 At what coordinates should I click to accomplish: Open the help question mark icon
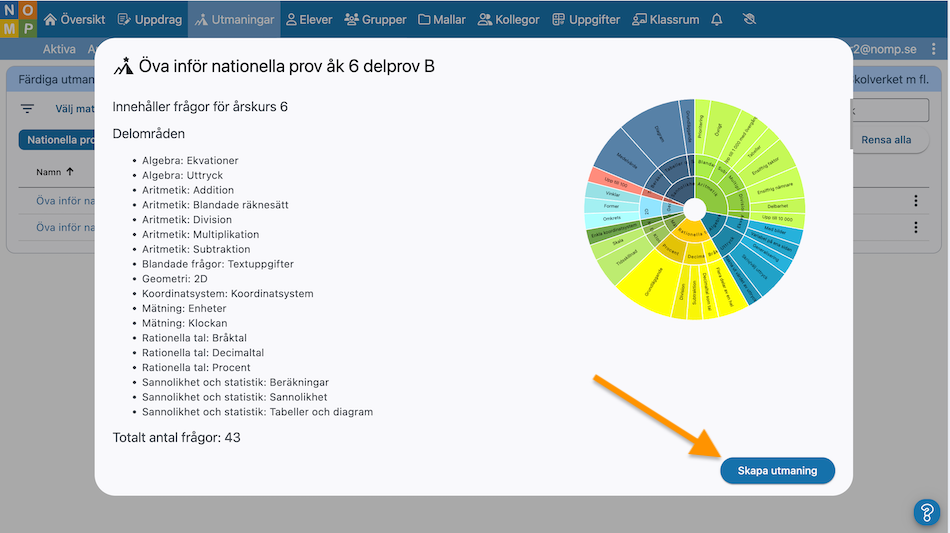pos(927,512)
